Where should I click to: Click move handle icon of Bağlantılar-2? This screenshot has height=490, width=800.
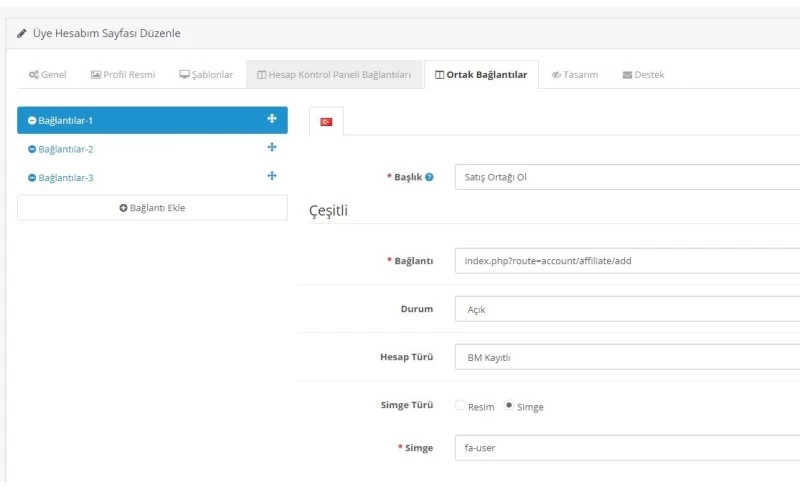[272, 147]
